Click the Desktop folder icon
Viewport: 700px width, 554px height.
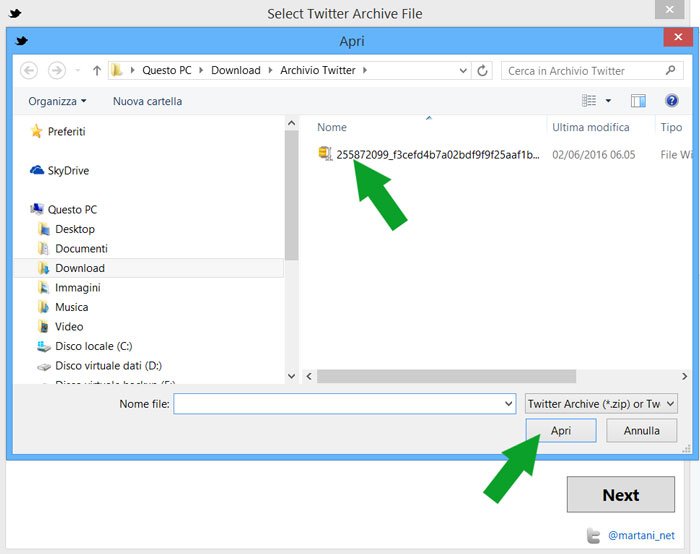coord(44,229)
